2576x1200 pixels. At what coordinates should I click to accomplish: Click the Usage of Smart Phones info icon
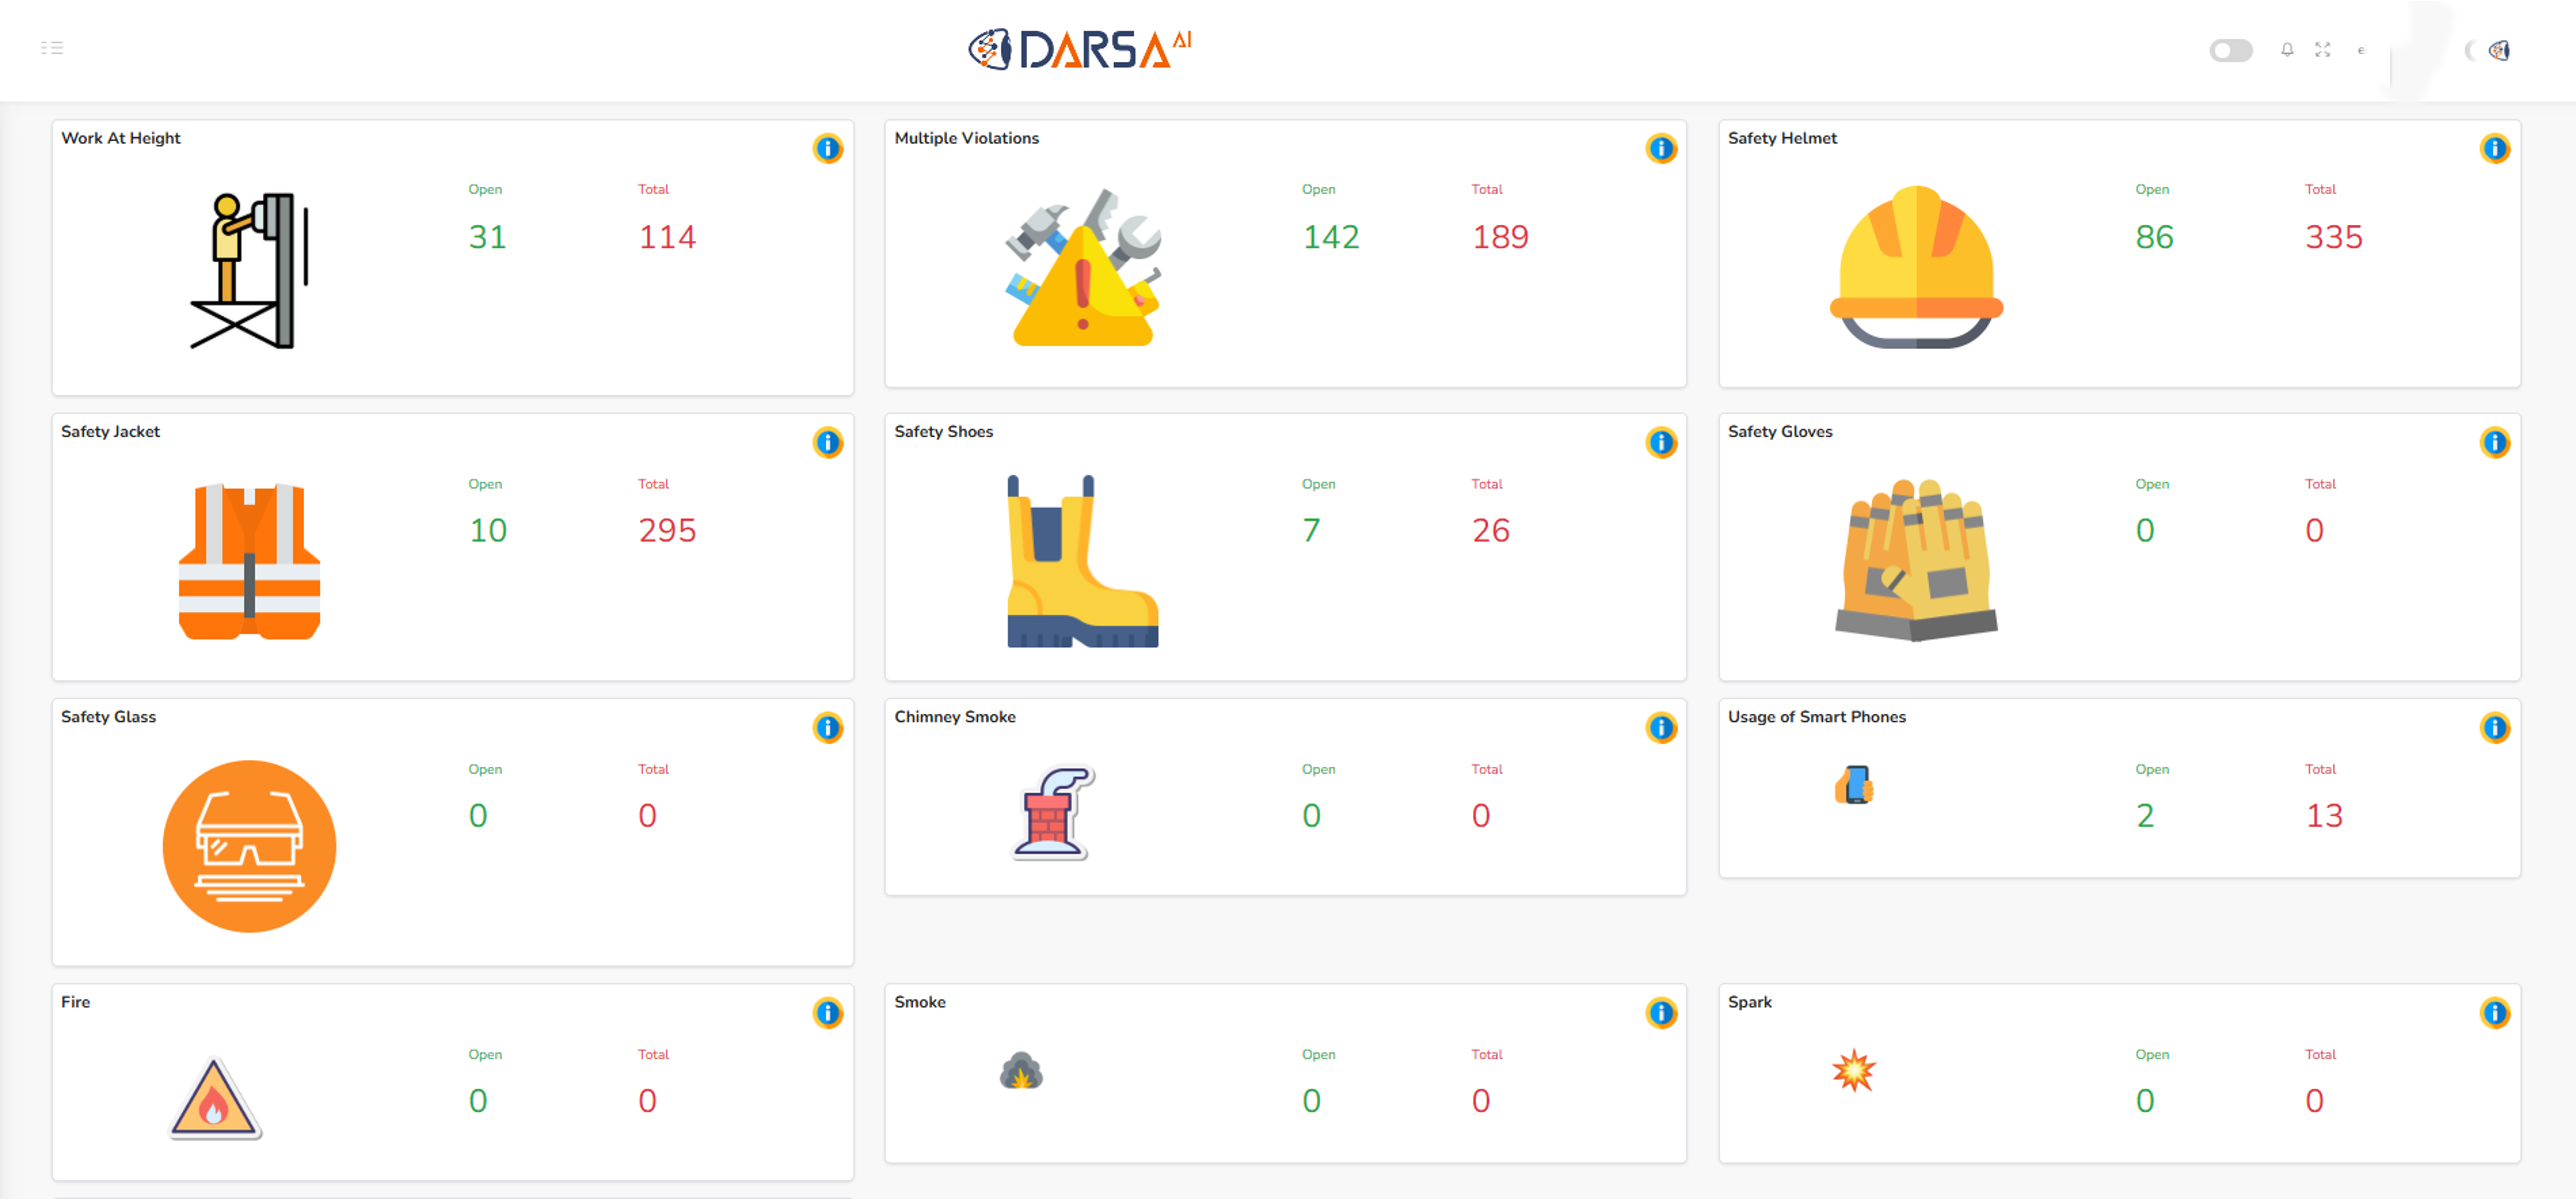tap(2494, 728)
